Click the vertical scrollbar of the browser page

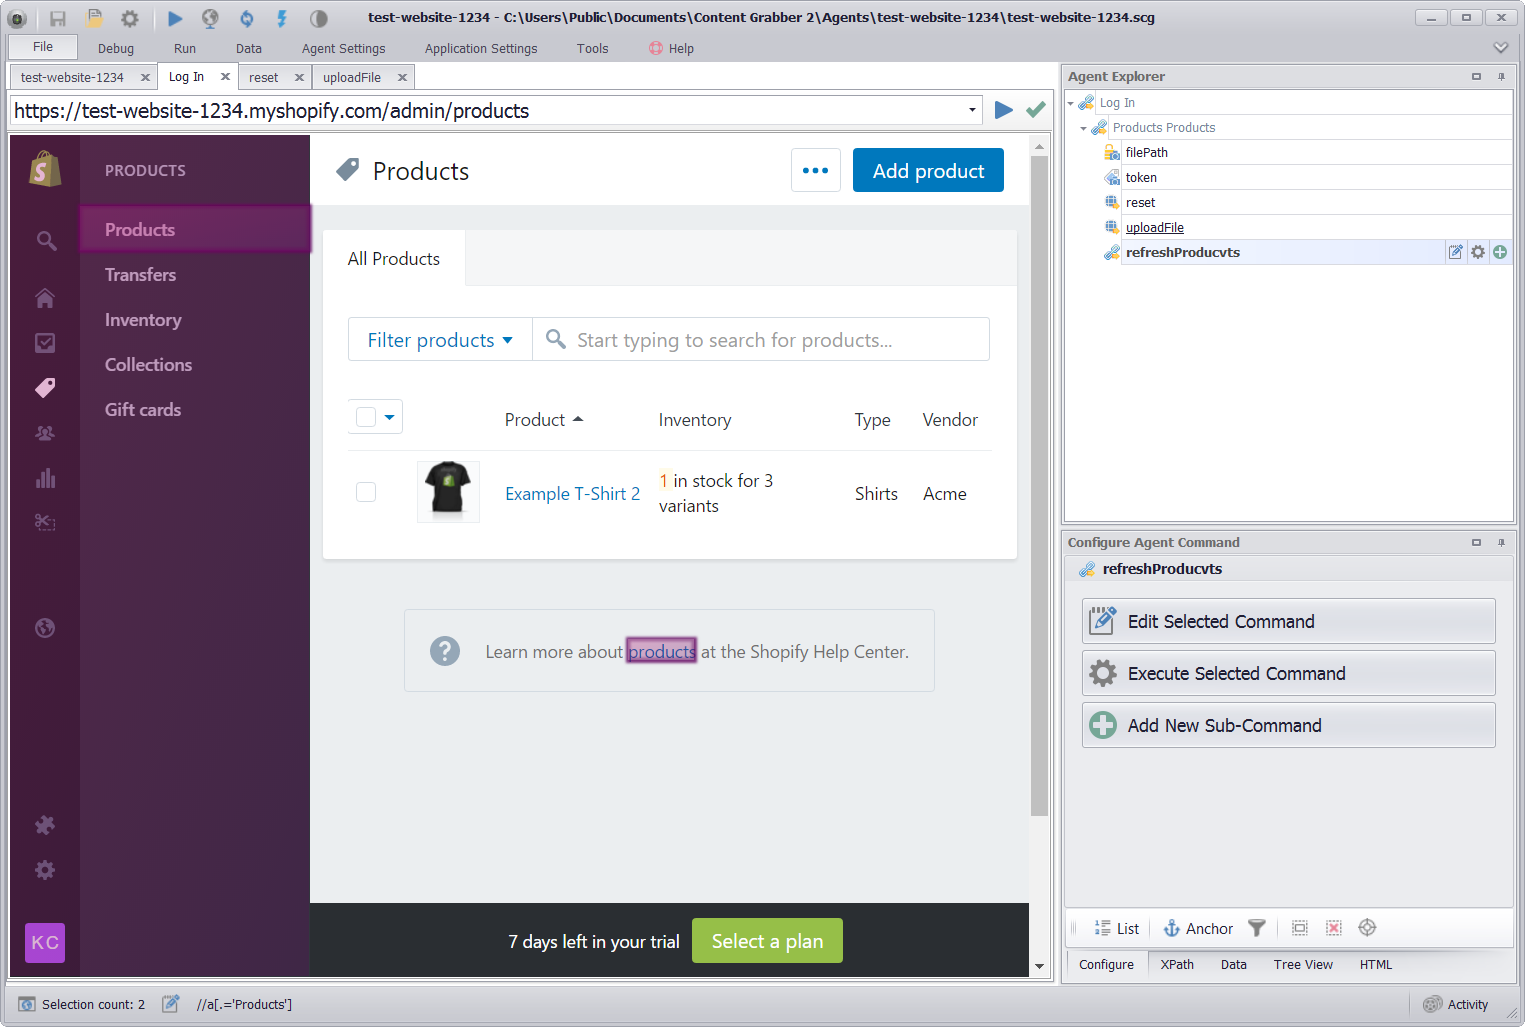pos(1039,500)
